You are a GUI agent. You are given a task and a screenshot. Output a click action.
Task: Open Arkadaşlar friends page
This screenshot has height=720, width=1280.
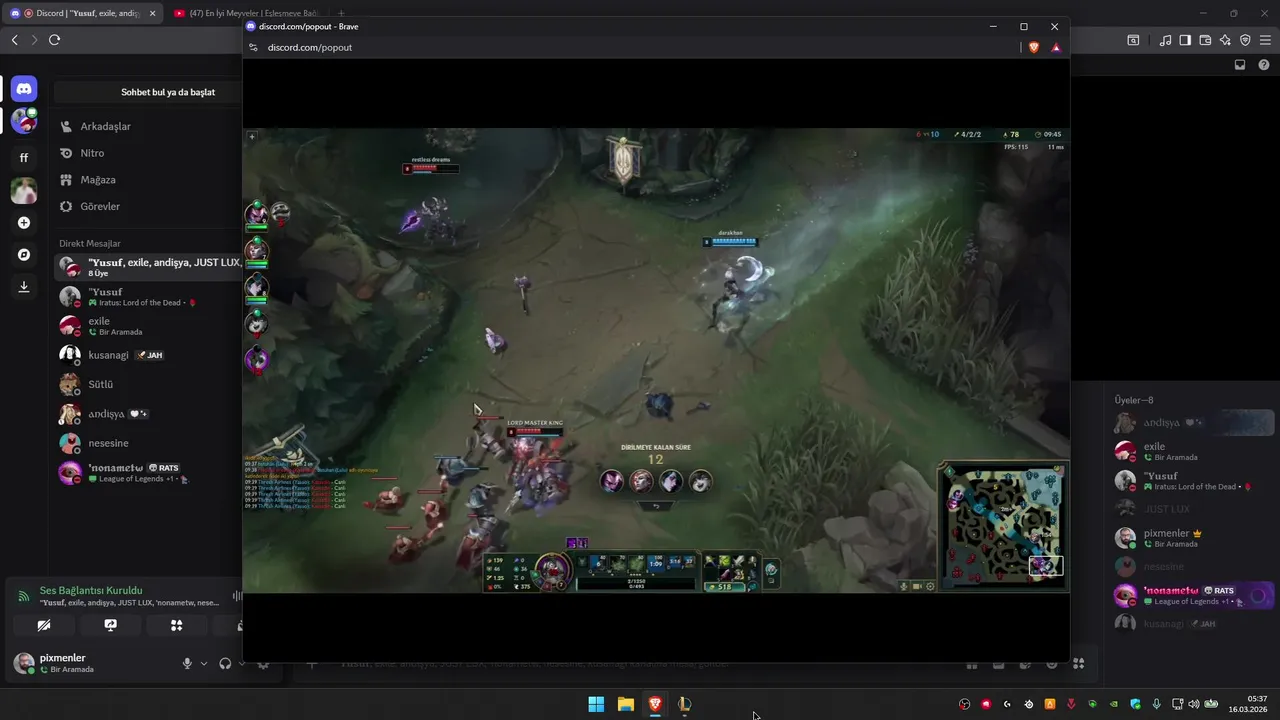pos(148,127)
